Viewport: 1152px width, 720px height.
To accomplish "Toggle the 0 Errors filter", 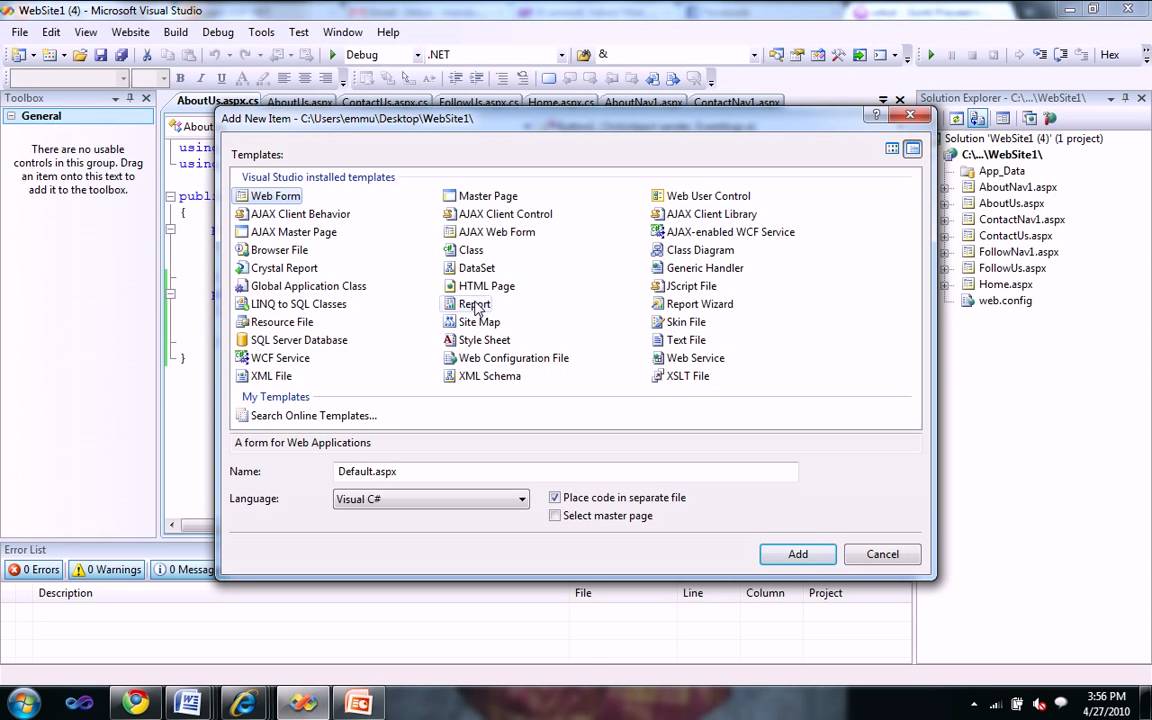I will coord(34,569).
